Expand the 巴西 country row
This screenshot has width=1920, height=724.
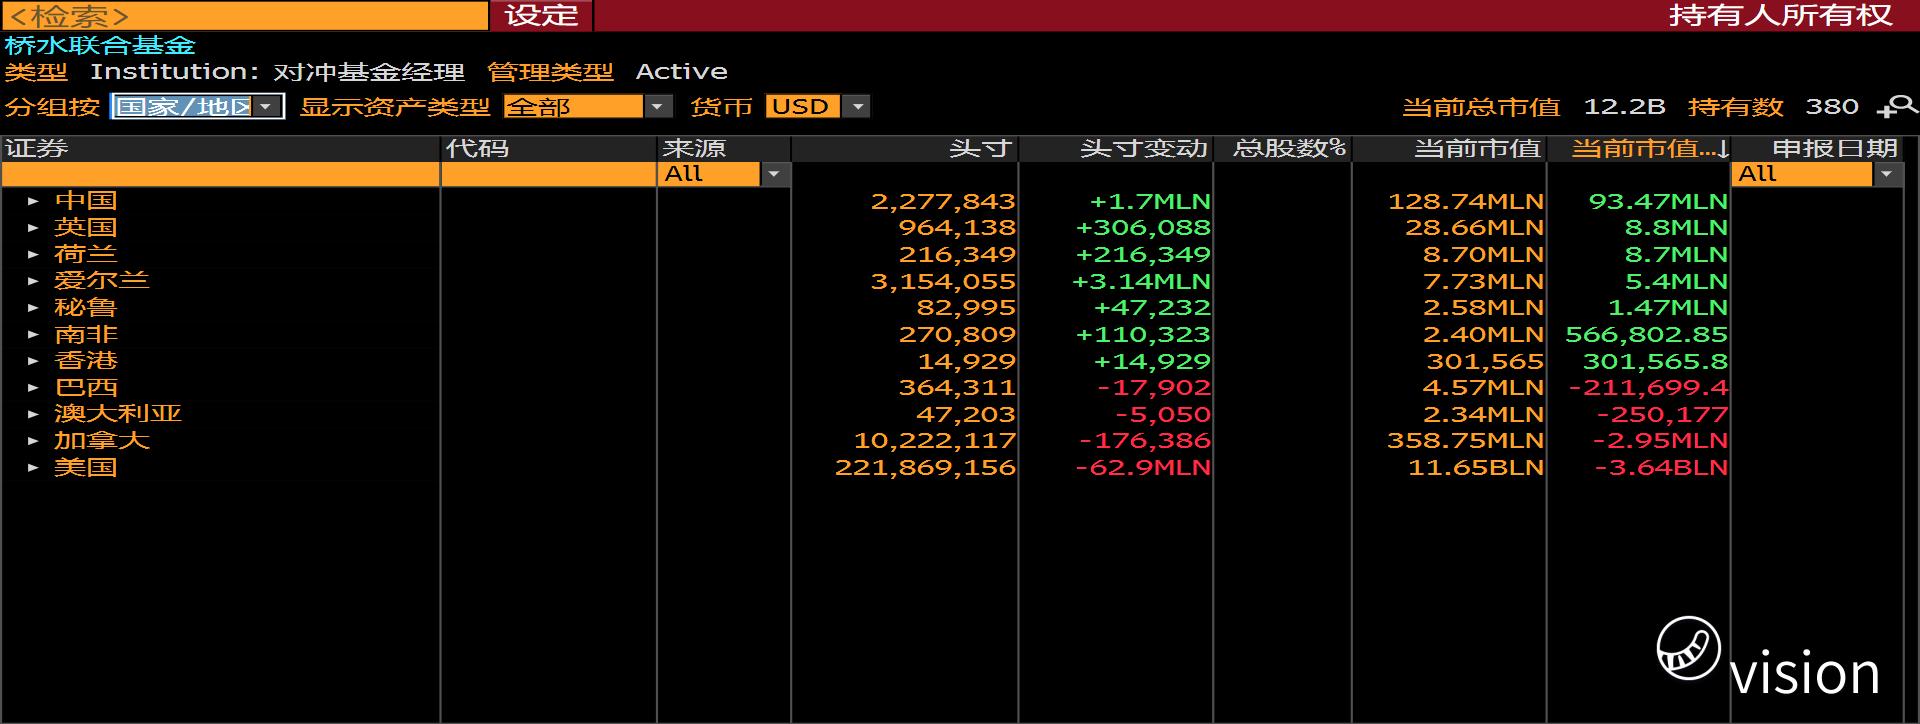(34, 388)
